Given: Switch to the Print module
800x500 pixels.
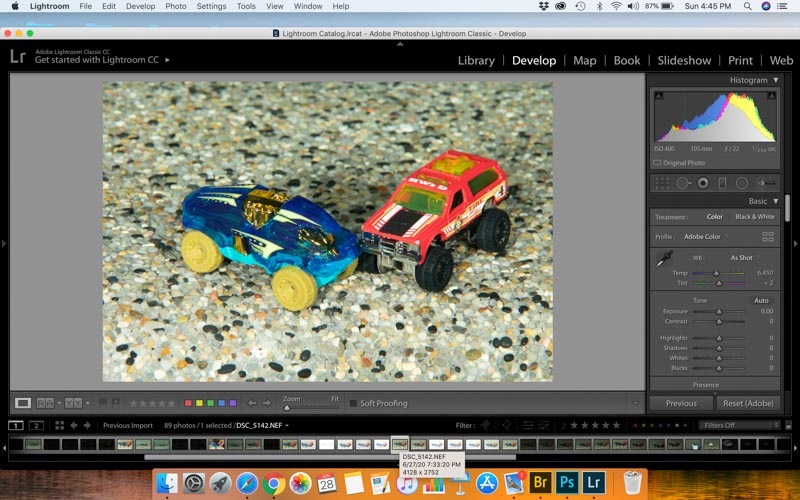Looking at the screenshot, I should (x=740, y=60).
